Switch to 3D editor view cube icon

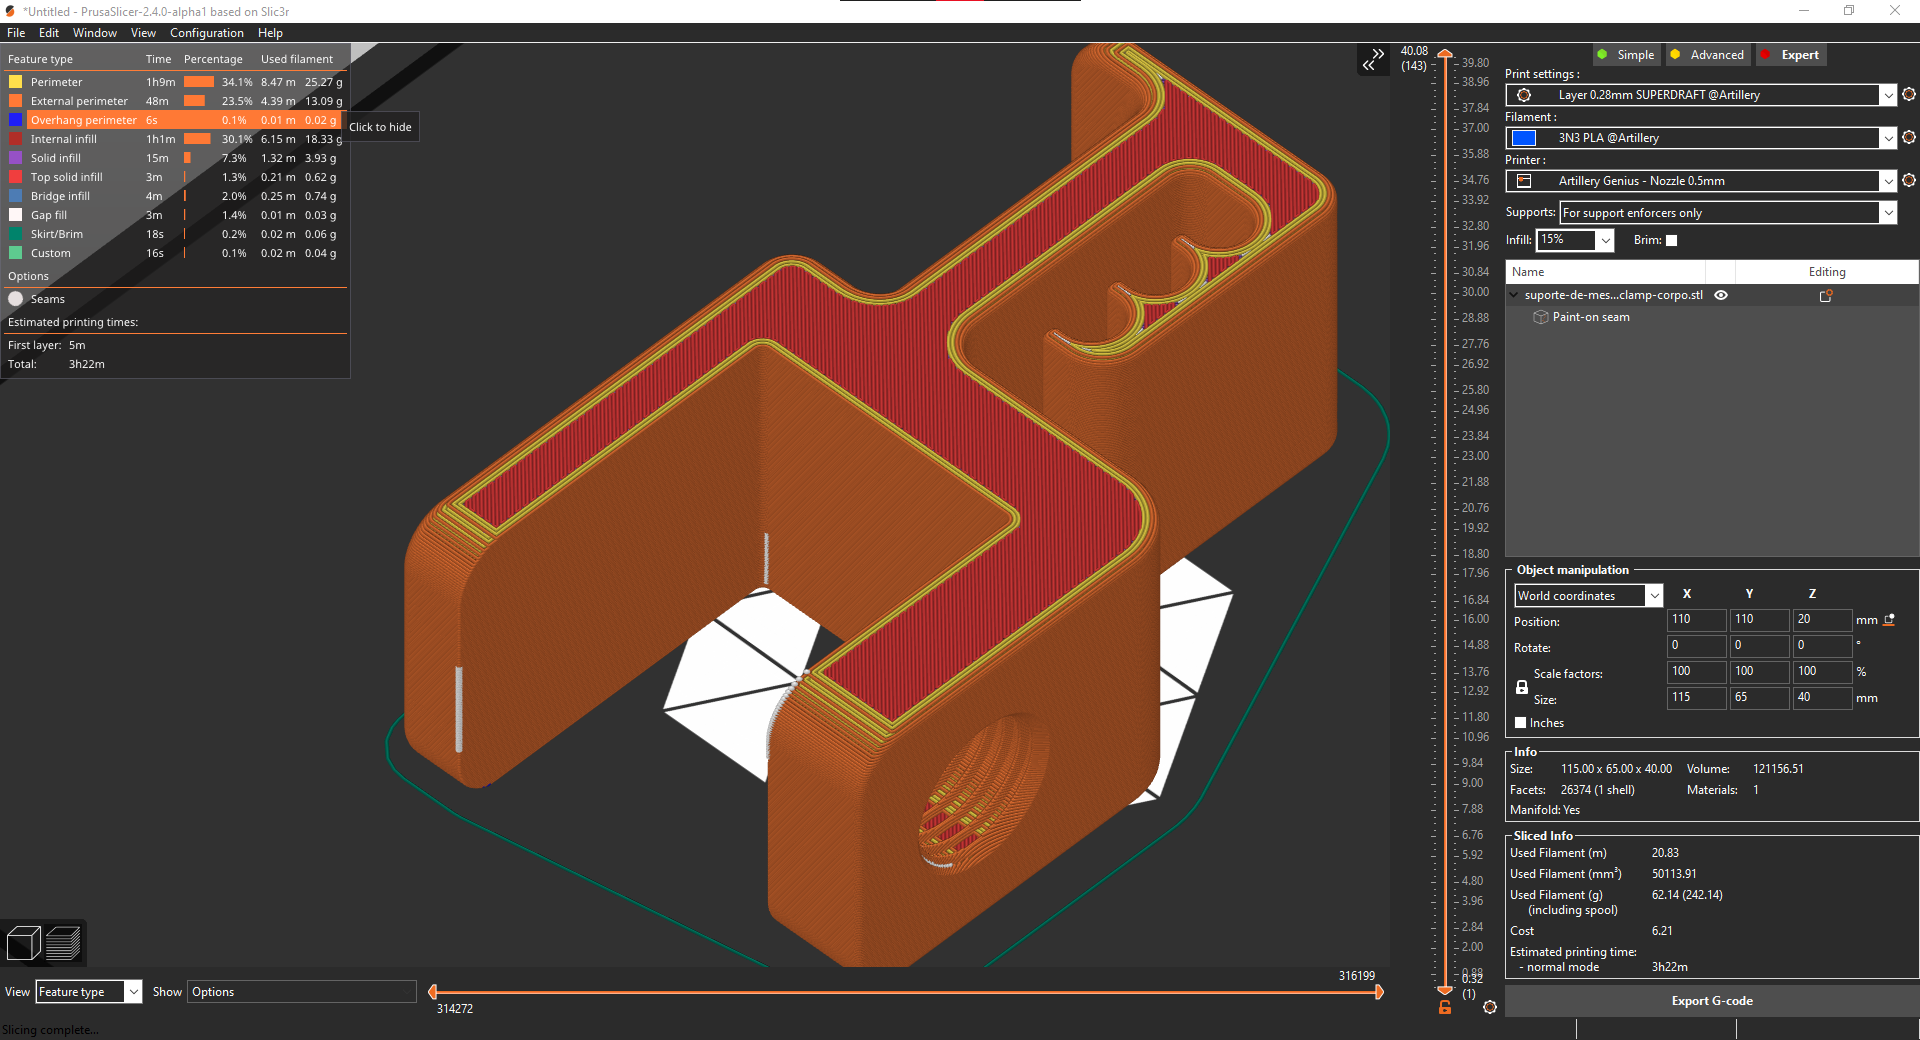pyautogui.click(x=23, y=943)
